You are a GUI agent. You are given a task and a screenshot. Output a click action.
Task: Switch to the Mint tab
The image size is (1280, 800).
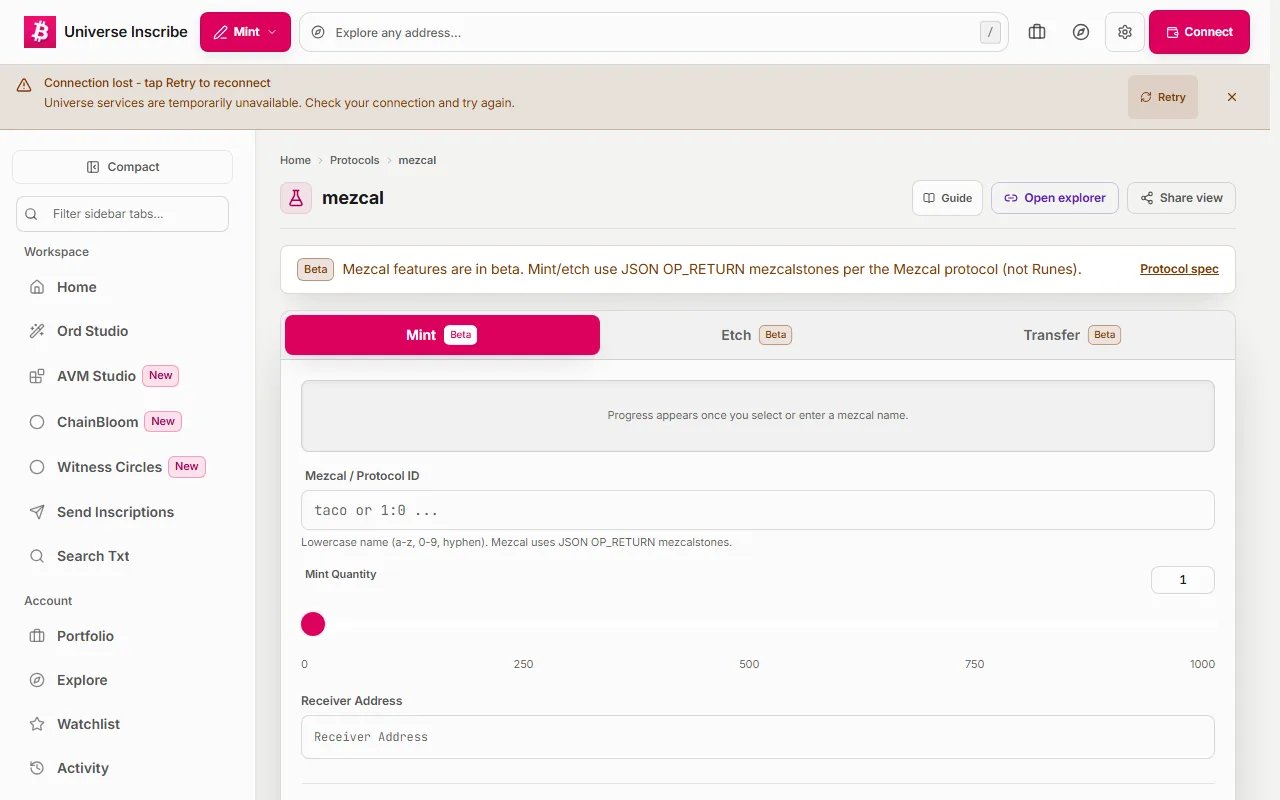[442, 335]
